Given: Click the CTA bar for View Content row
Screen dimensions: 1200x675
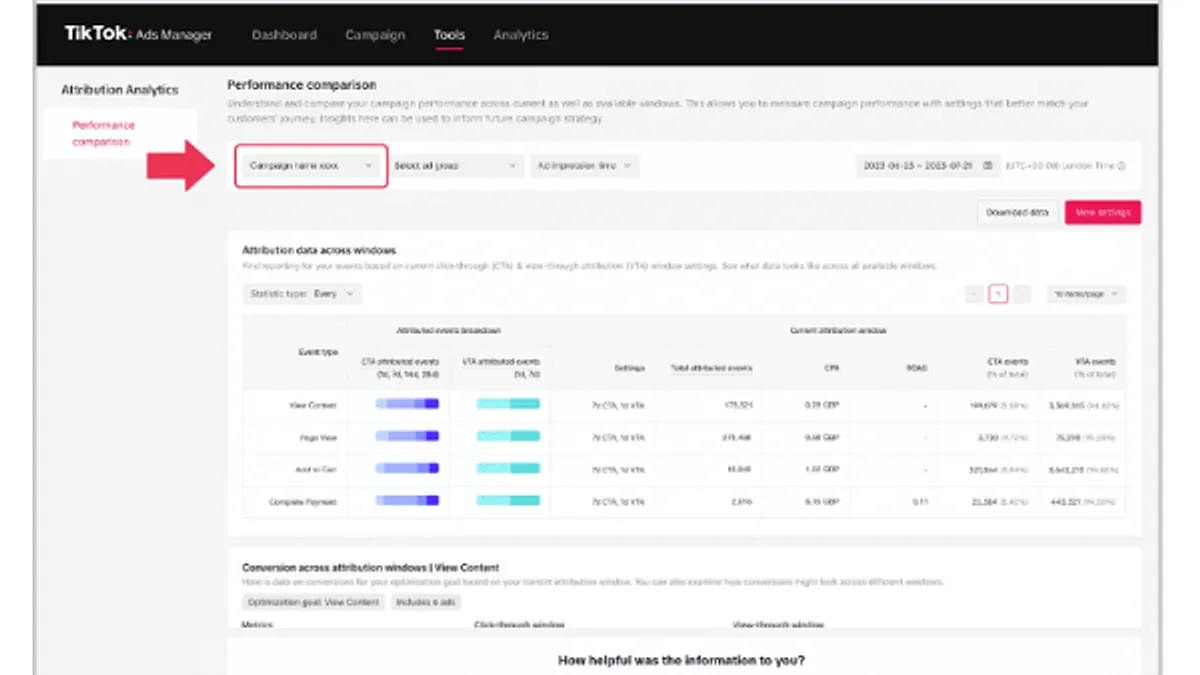Looking at the screenshot, I should point(407,404).
